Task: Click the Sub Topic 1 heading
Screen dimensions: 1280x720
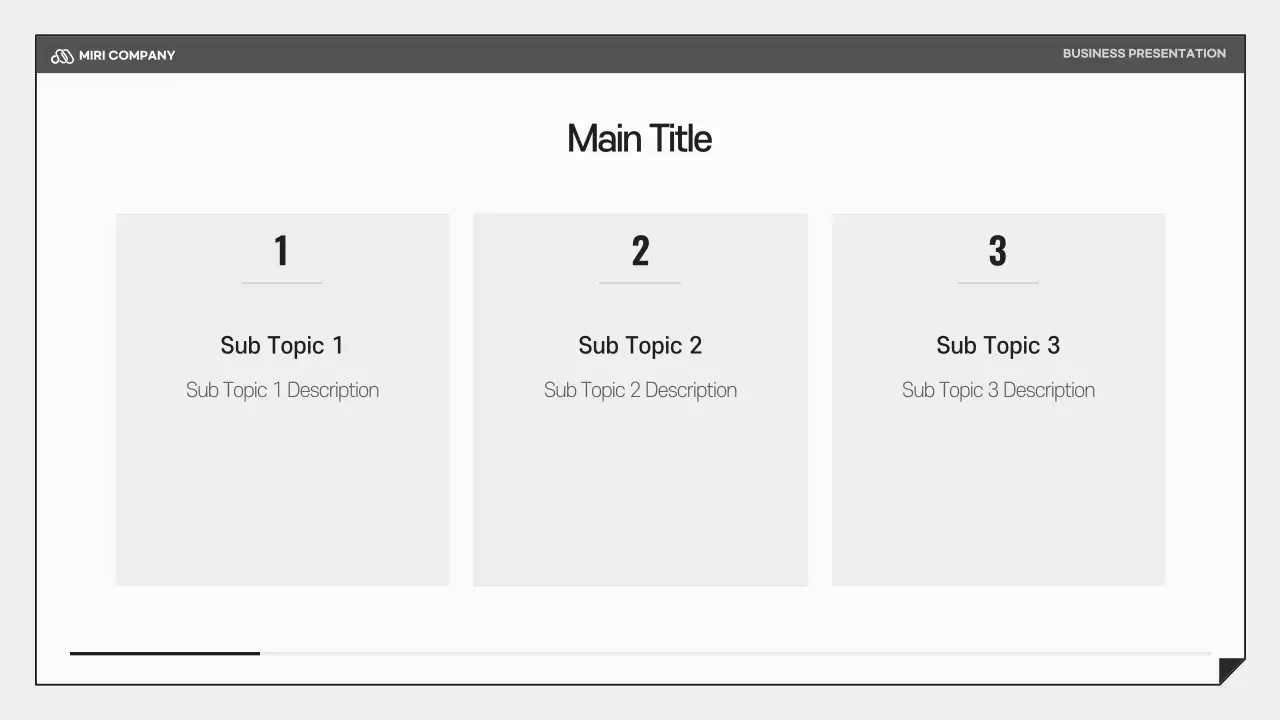Action: 282,346
